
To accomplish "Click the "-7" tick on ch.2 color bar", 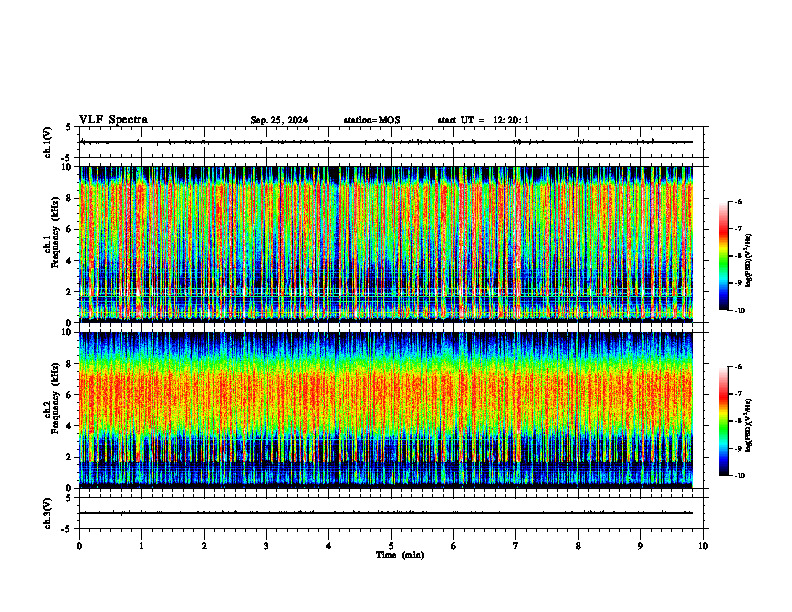I will tap(738, 394).
